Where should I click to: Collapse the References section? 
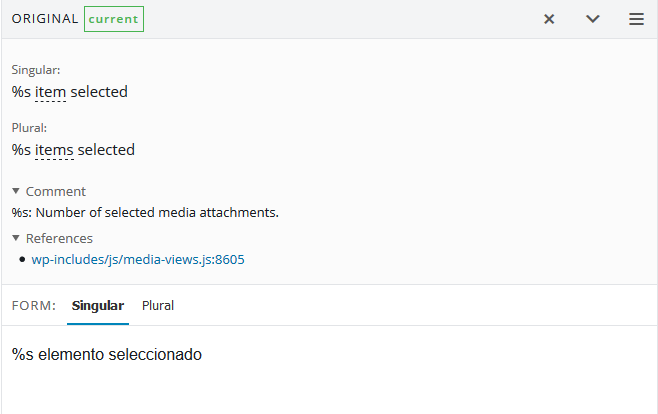pos(52,238)
